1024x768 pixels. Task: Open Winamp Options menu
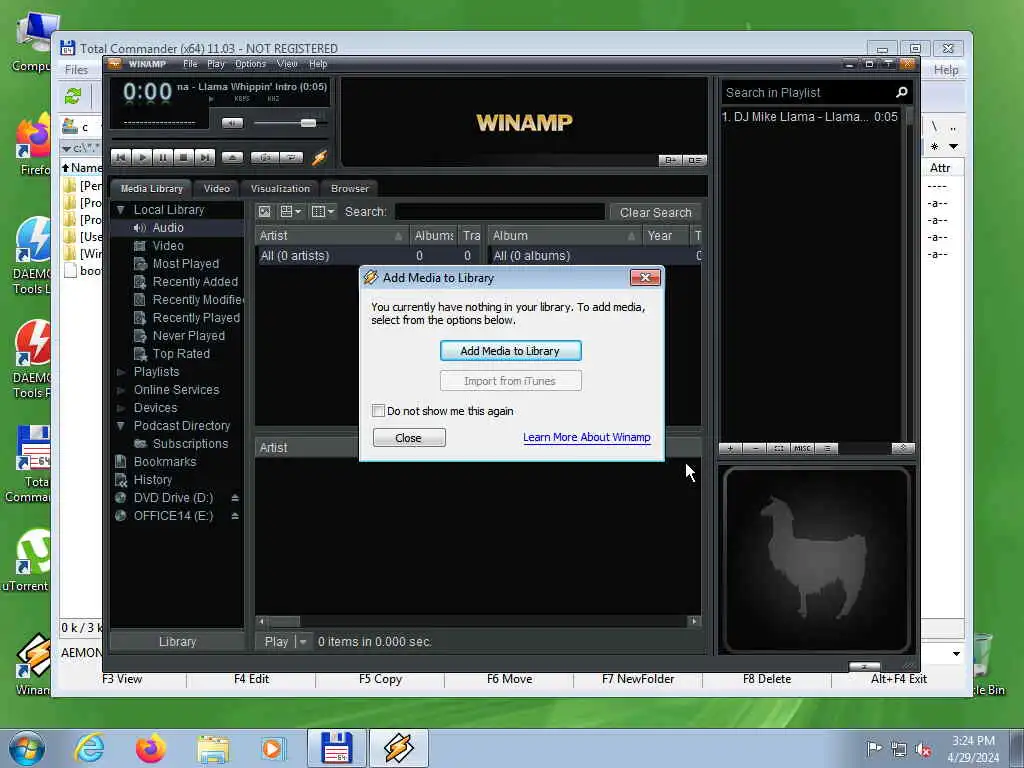point(250,64)
